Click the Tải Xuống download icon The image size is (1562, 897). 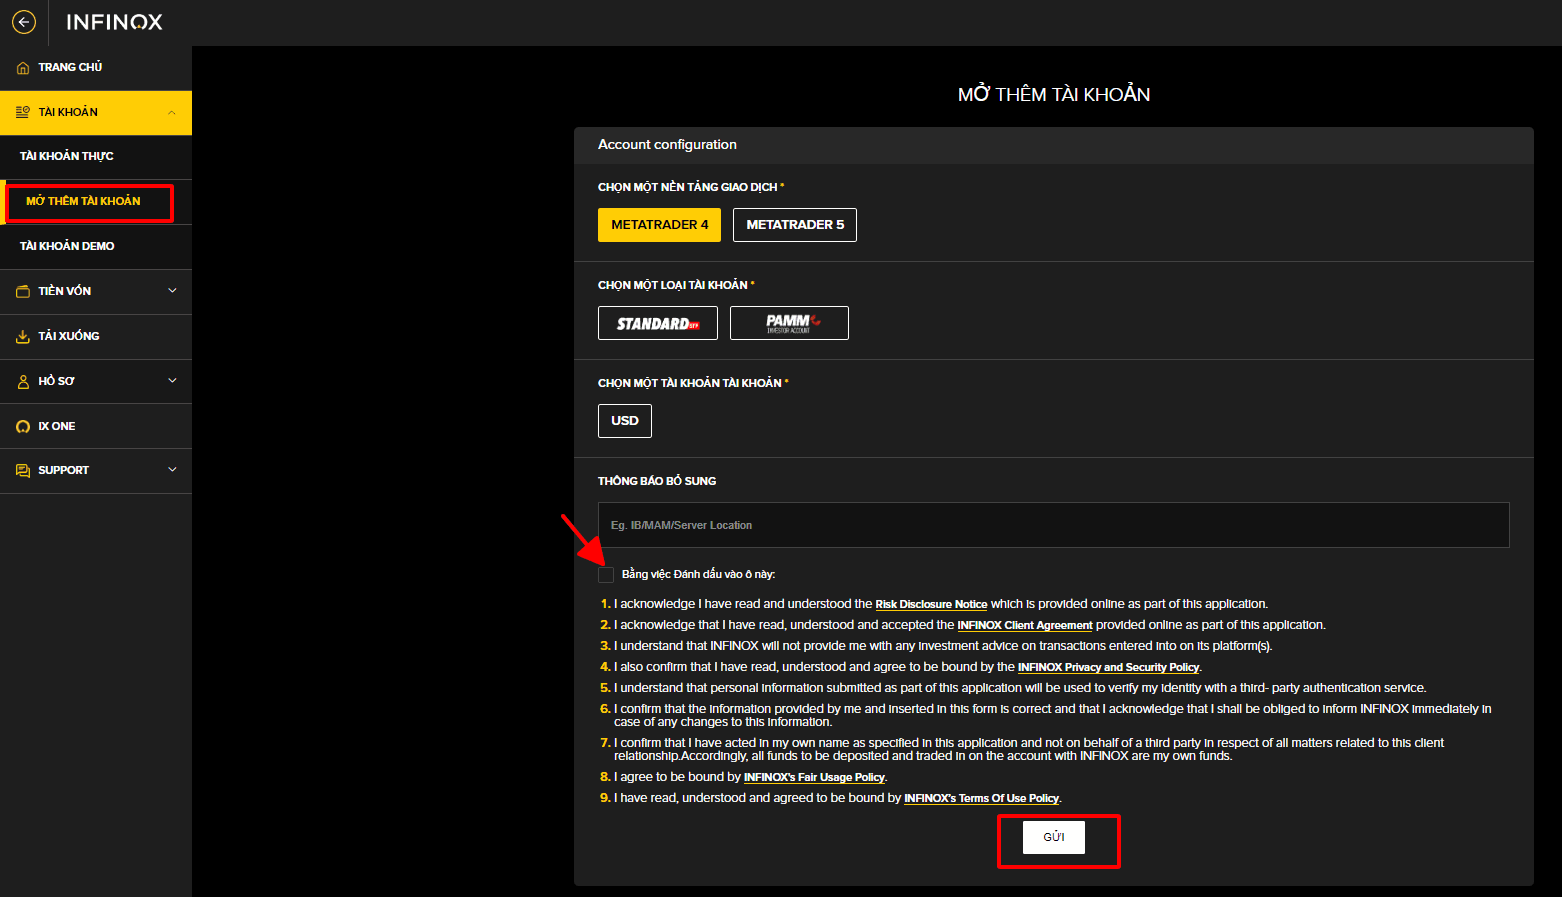tap(23, 336)
